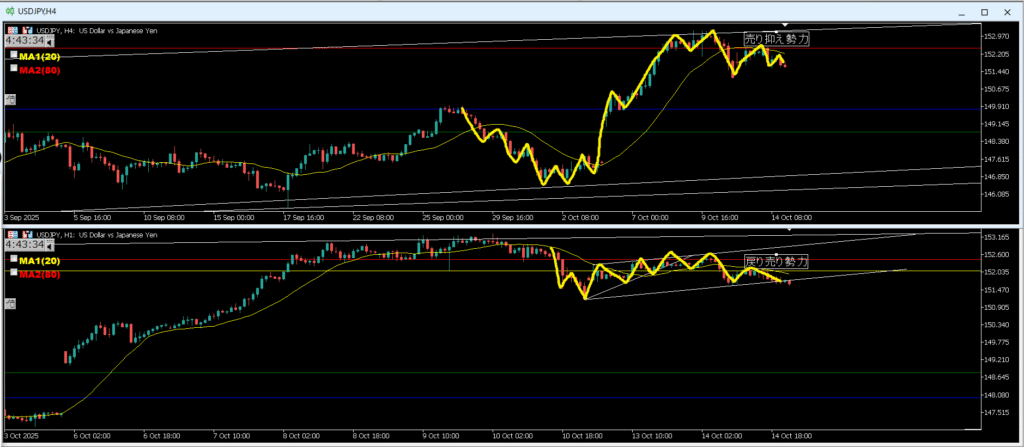Collapse the H4 timer panel with its arrow
Image resolution: width=1024 pixels, height=447 pixels.
tap(49, 41)
